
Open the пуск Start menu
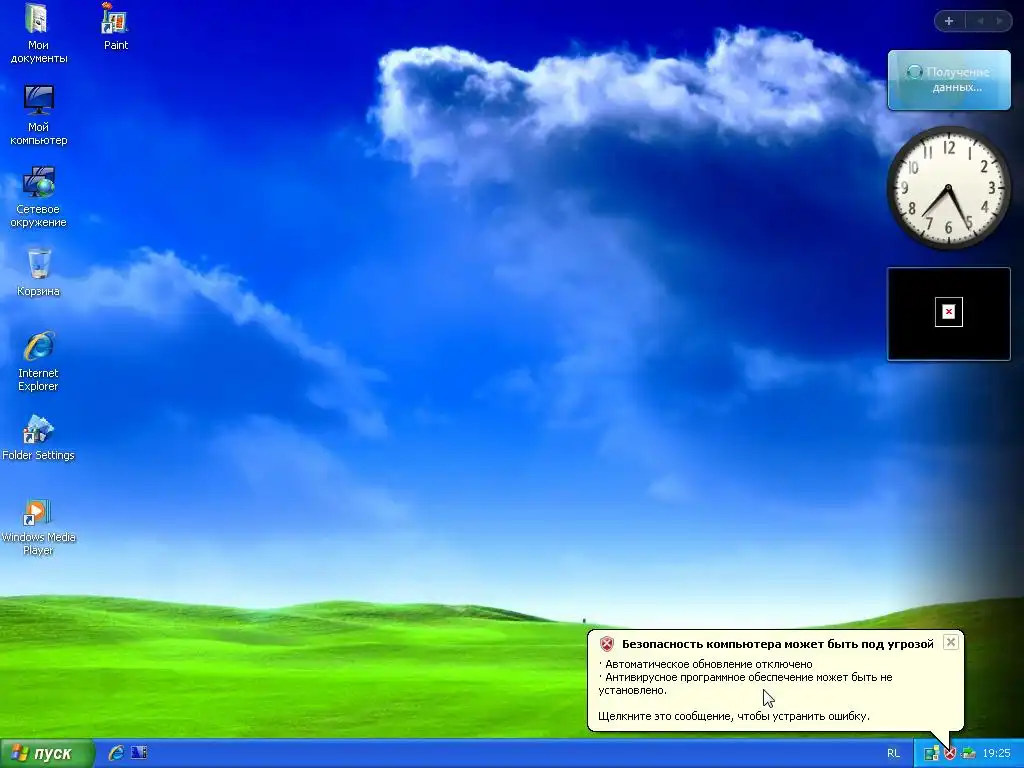click(47, 754)
